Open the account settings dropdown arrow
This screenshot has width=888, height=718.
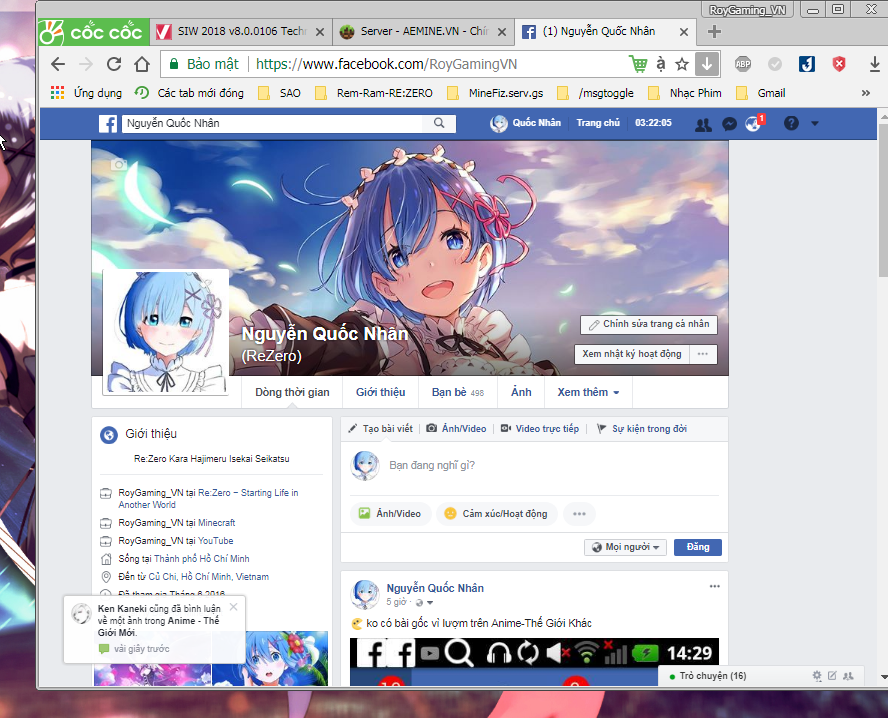(x=813, y=123)
